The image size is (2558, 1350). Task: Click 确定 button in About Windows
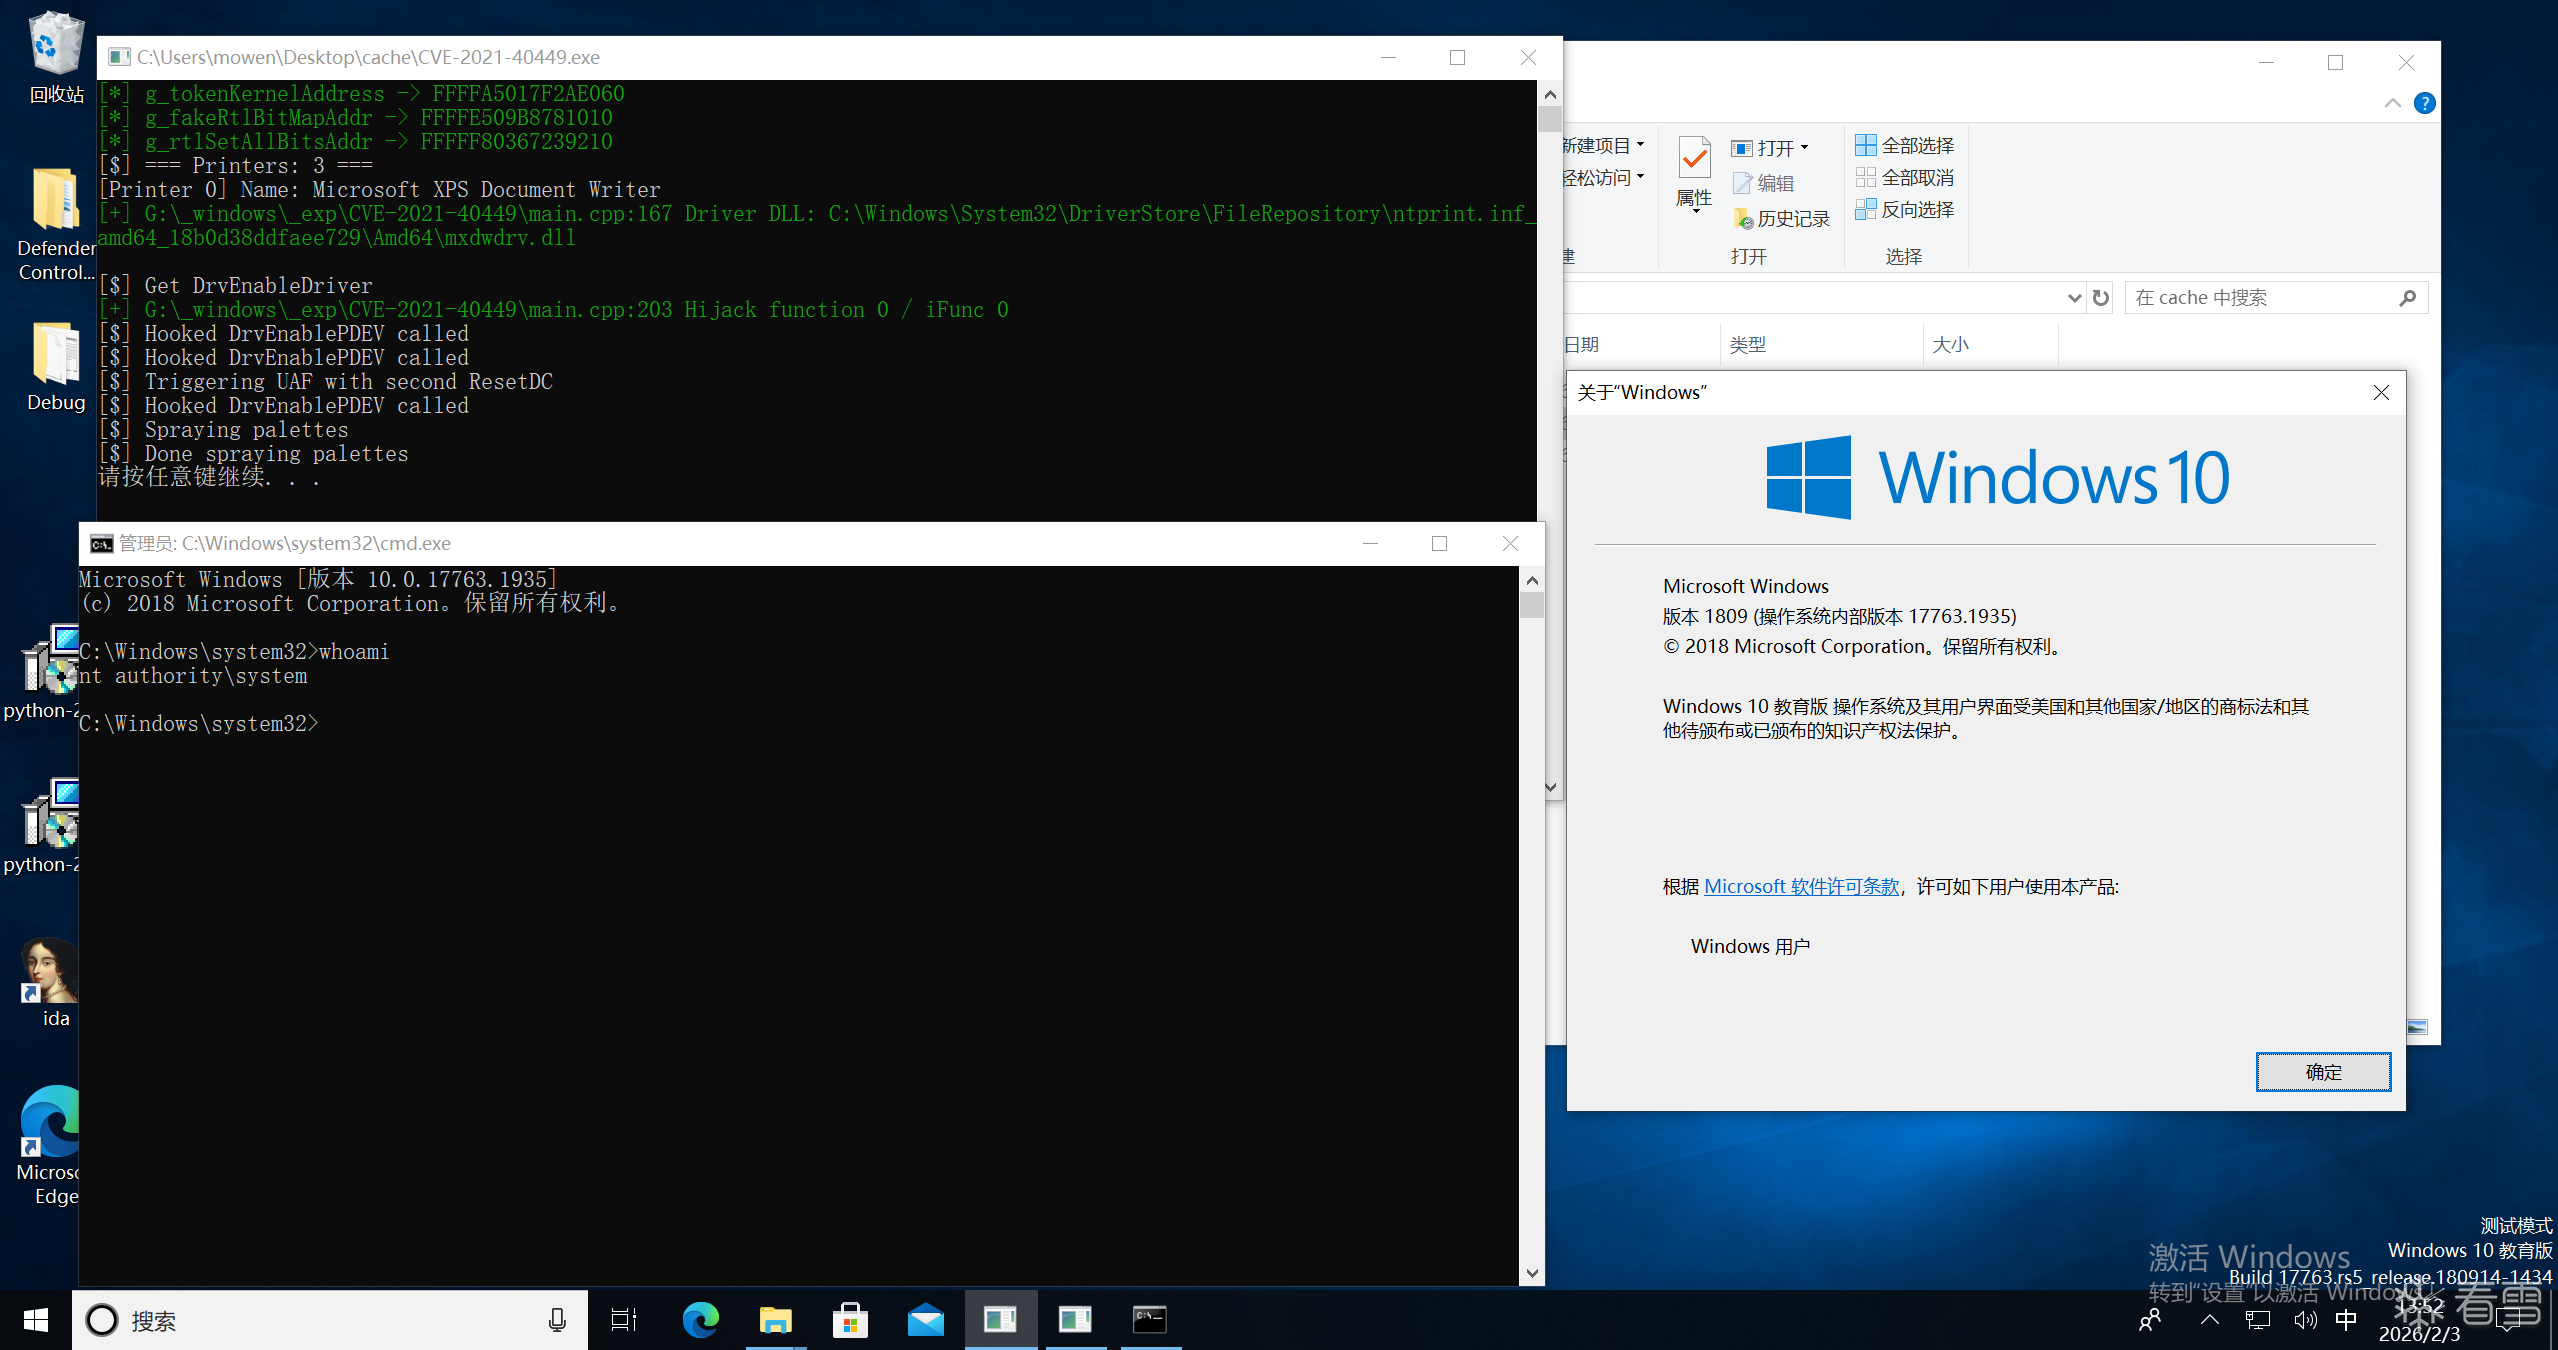tap(2323, 1072)
